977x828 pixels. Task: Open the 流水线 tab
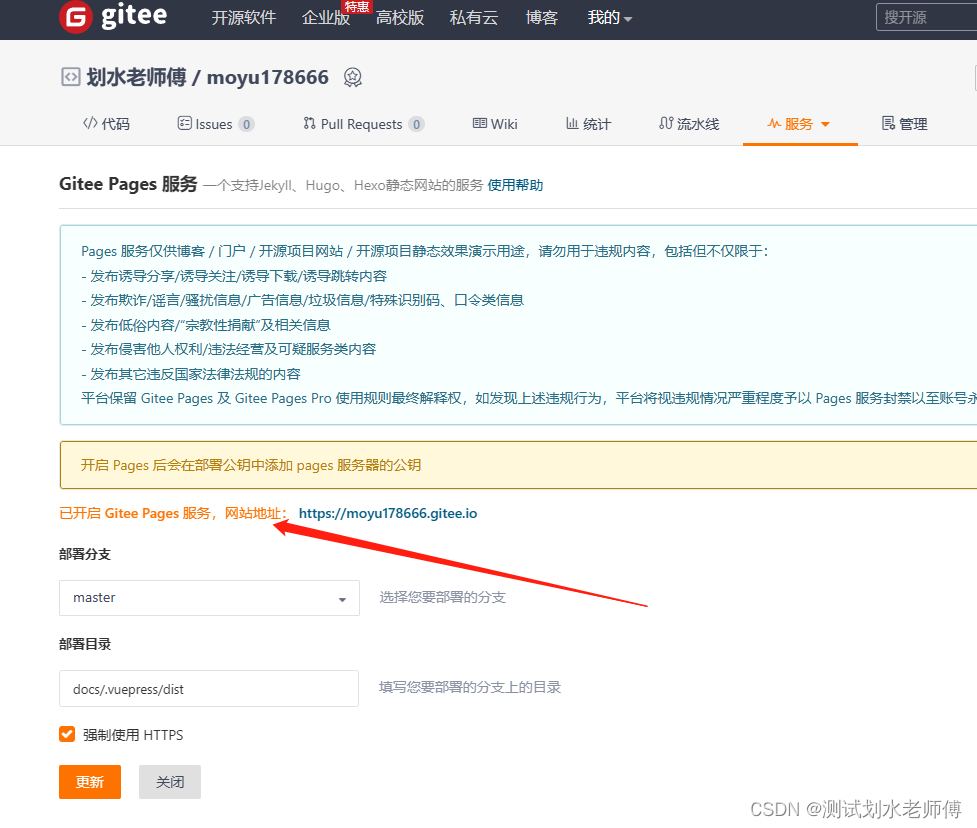(689, 124)
